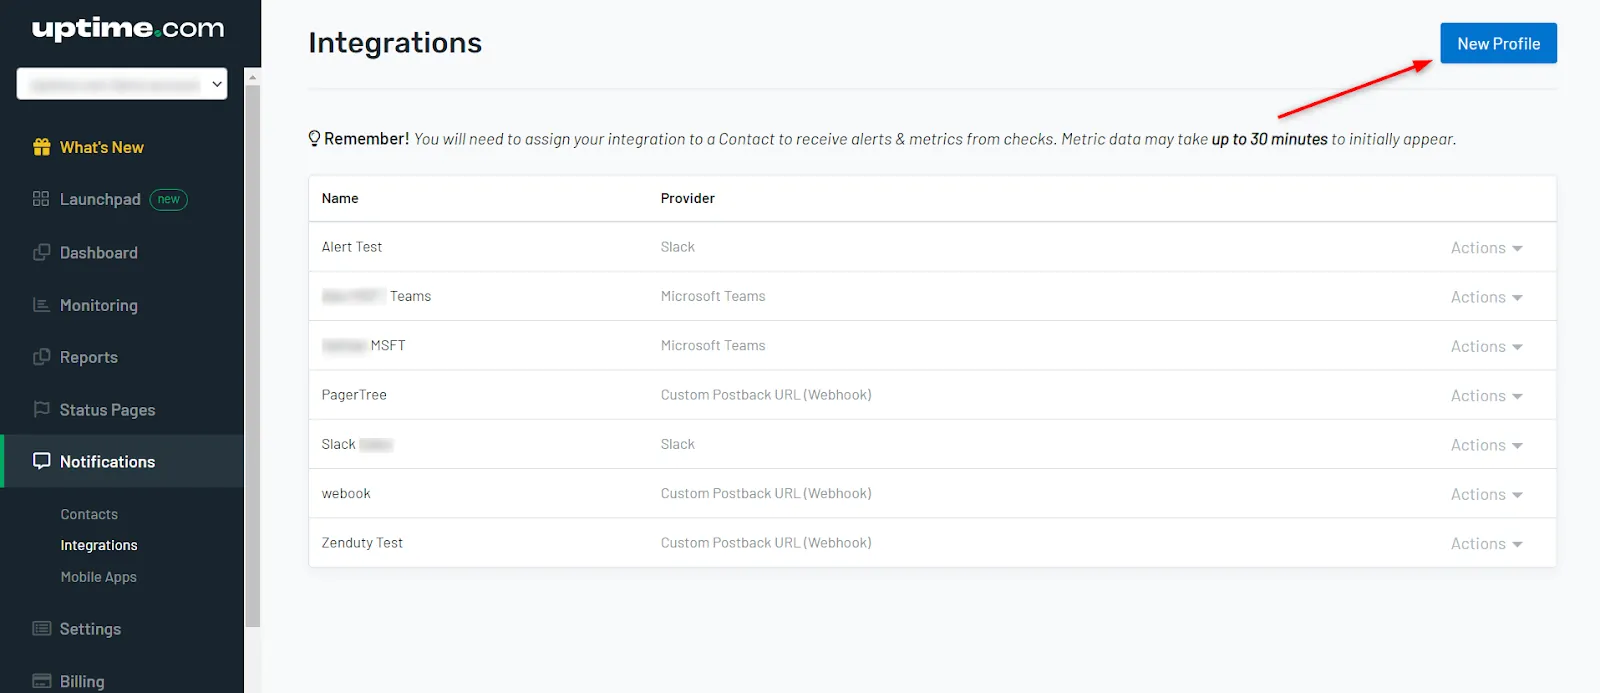Open Actions menu for Zenduty Test
Screen dimensions: 1600x693
1486,544
